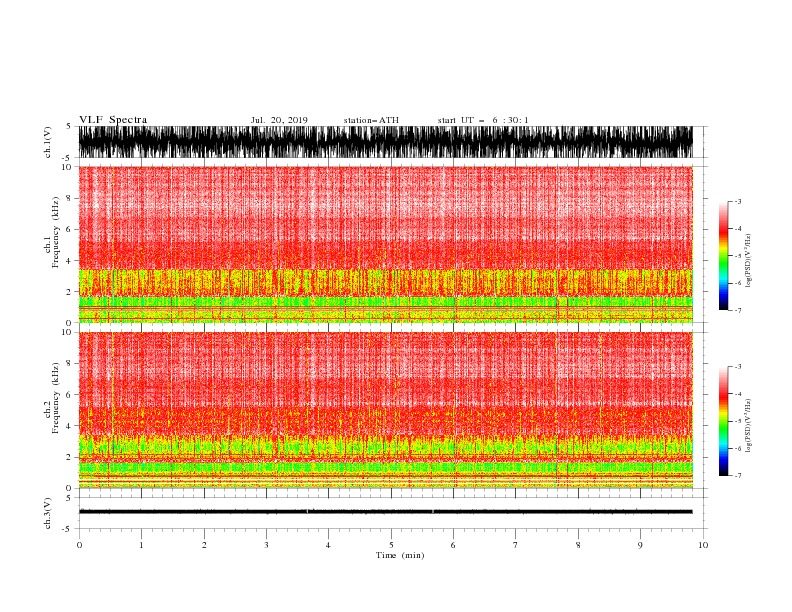Click the ch.1 spectrogram panel
This screenshot has width=792, height=612.
coord(386,244)
